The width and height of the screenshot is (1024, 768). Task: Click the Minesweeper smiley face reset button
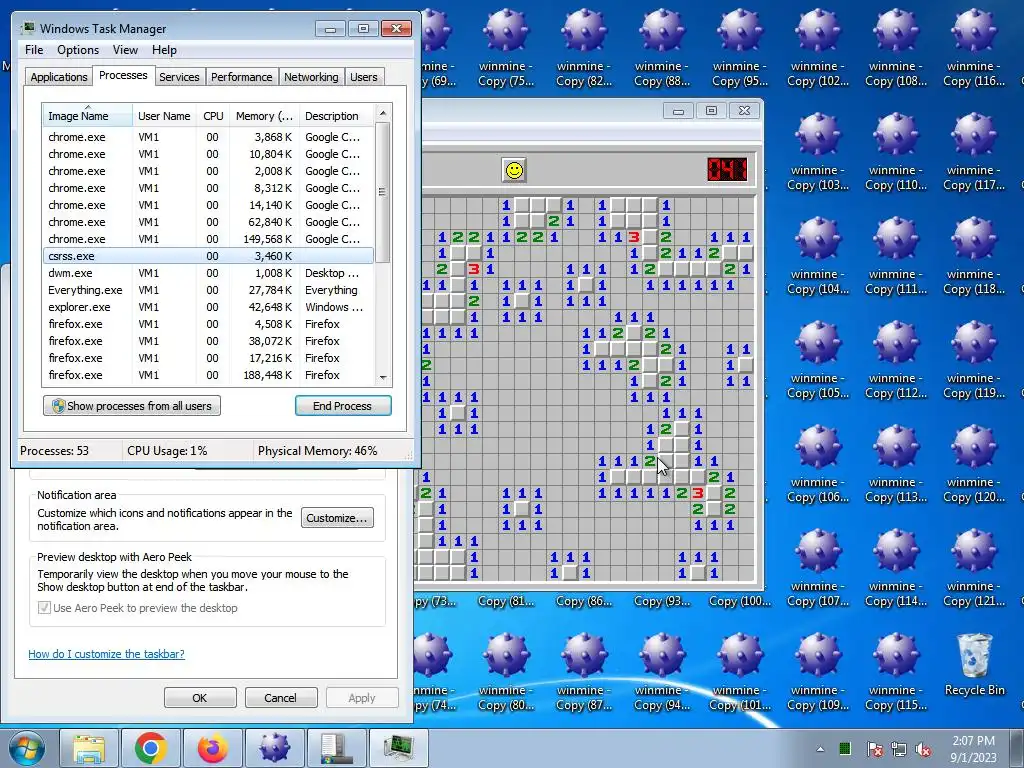tap(515, 170)
